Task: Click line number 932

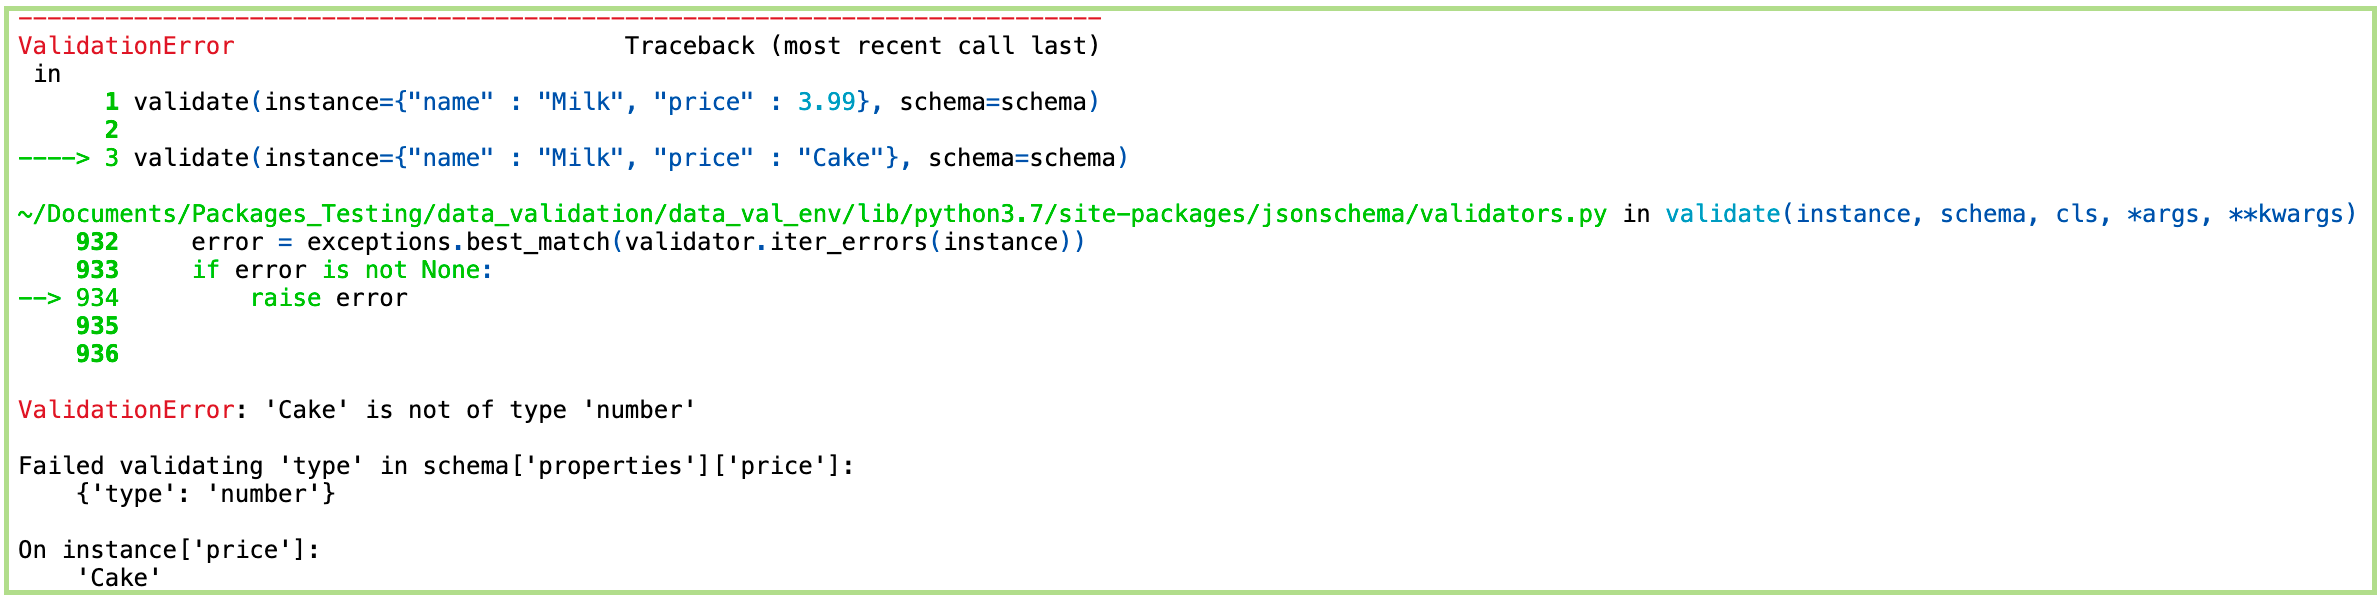Action: click(x=97, y=242)
